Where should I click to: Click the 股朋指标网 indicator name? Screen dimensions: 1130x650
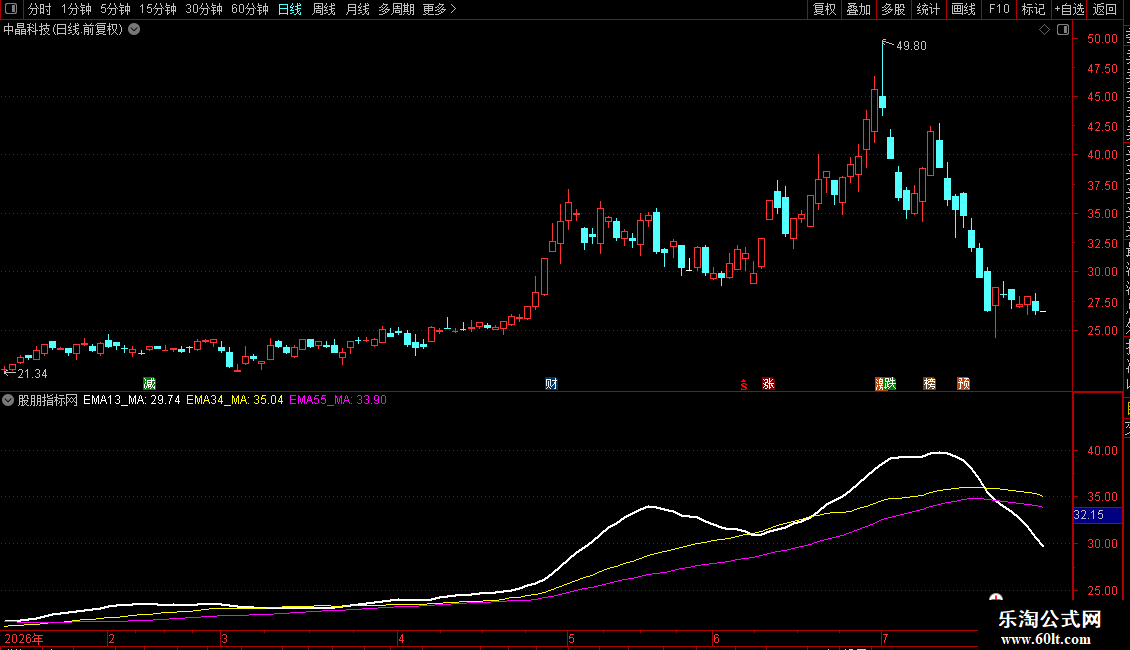48,400
